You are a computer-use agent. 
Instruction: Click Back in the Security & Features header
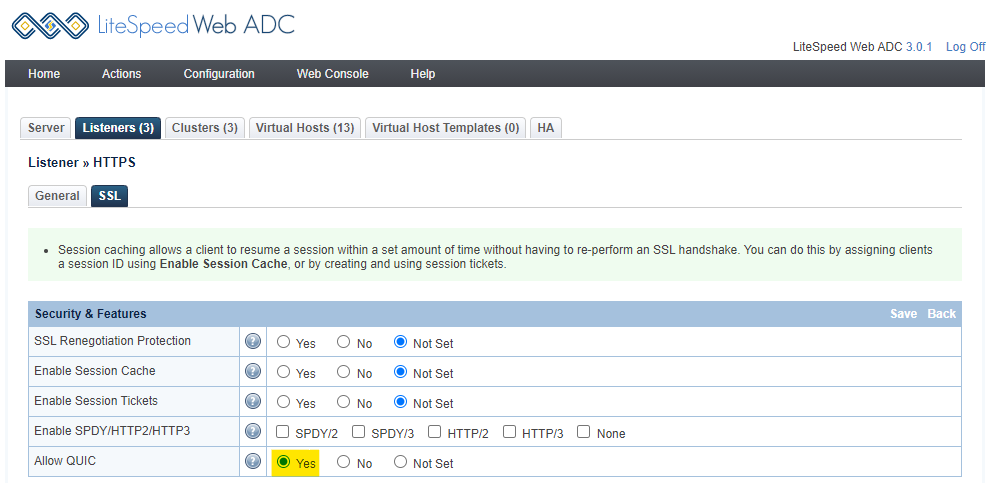click(x=941, y=314)
